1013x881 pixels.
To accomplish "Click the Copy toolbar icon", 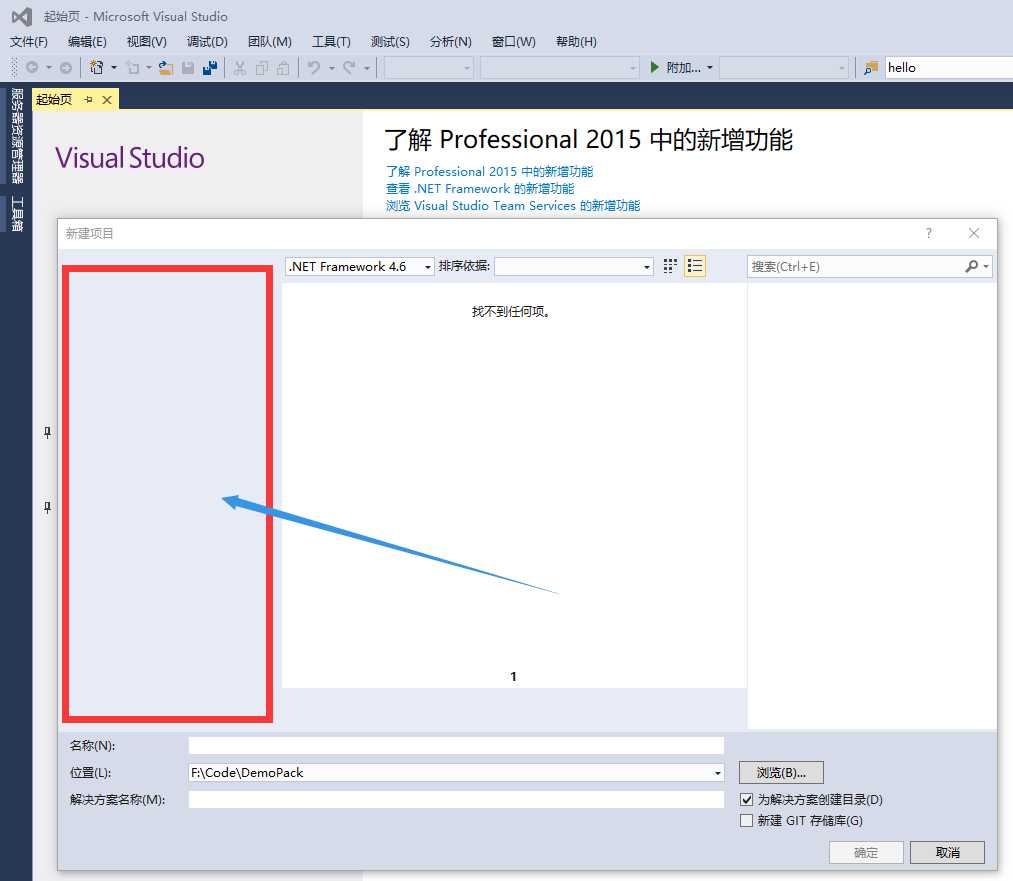I will tap(262, 67).
